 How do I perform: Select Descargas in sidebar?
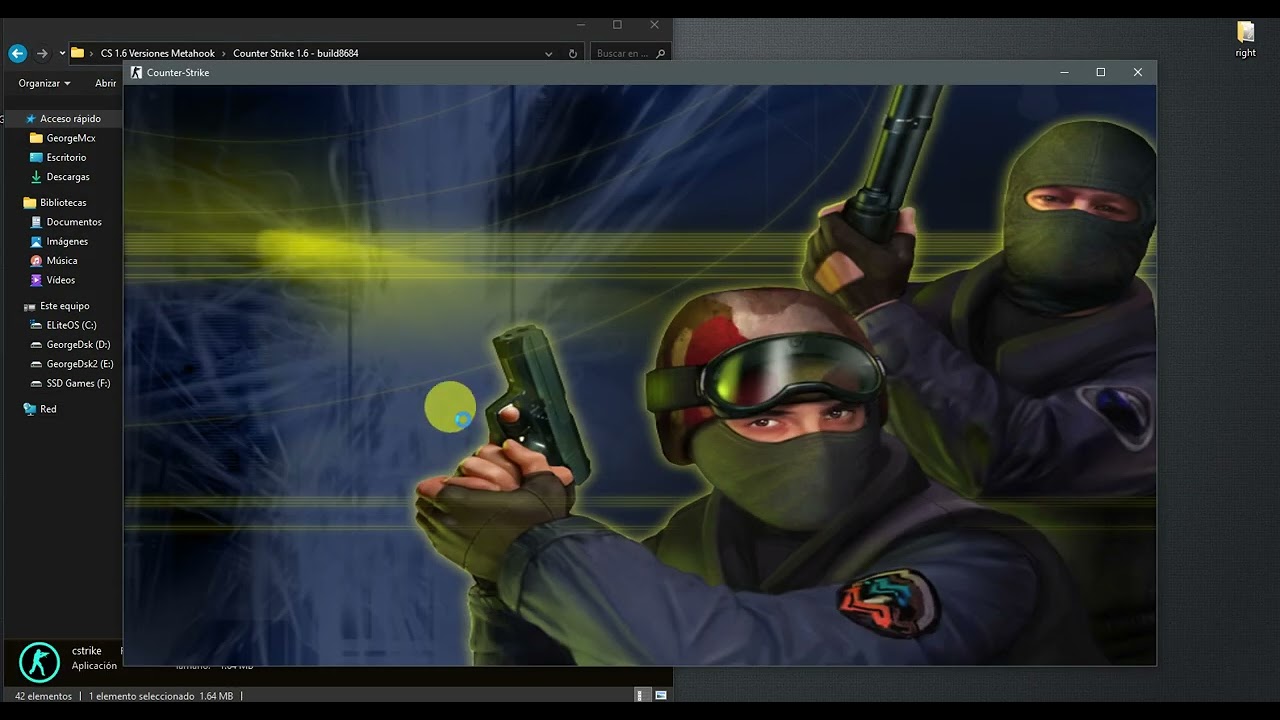(68, 177)
